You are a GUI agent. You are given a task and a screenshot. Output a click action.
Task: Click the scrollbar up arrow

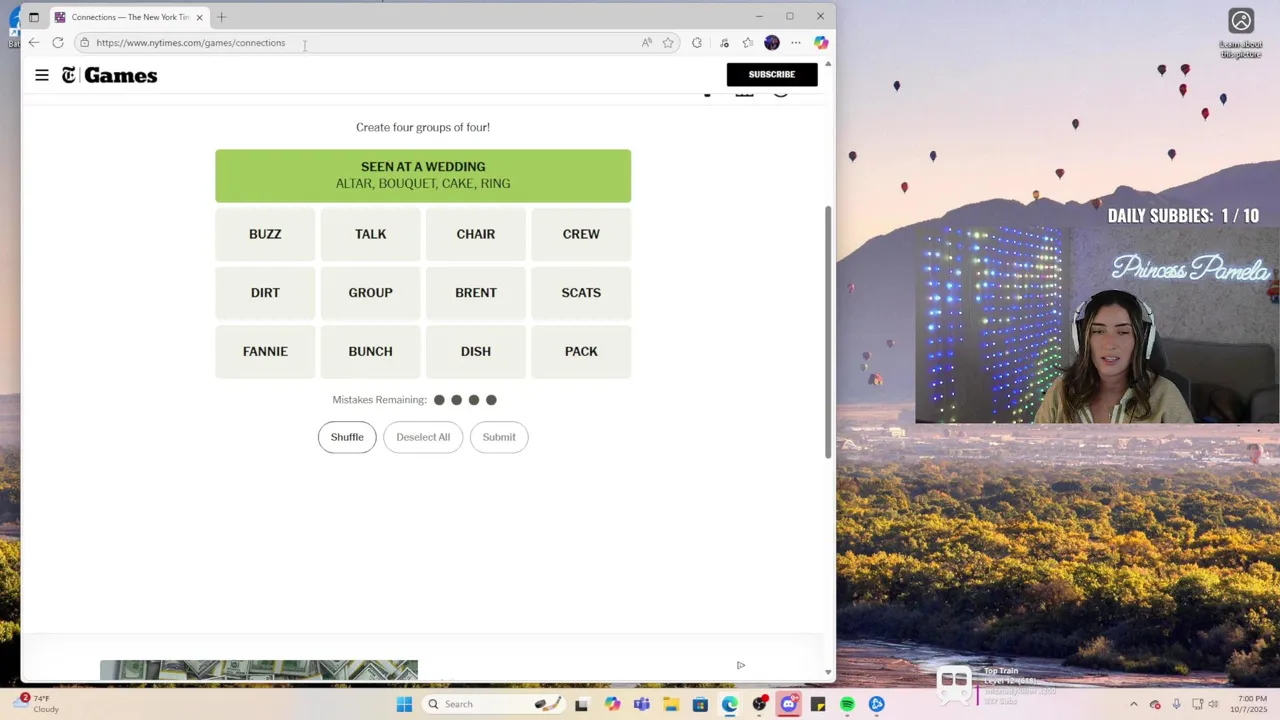pyautogui.click(x=828, y=64)
